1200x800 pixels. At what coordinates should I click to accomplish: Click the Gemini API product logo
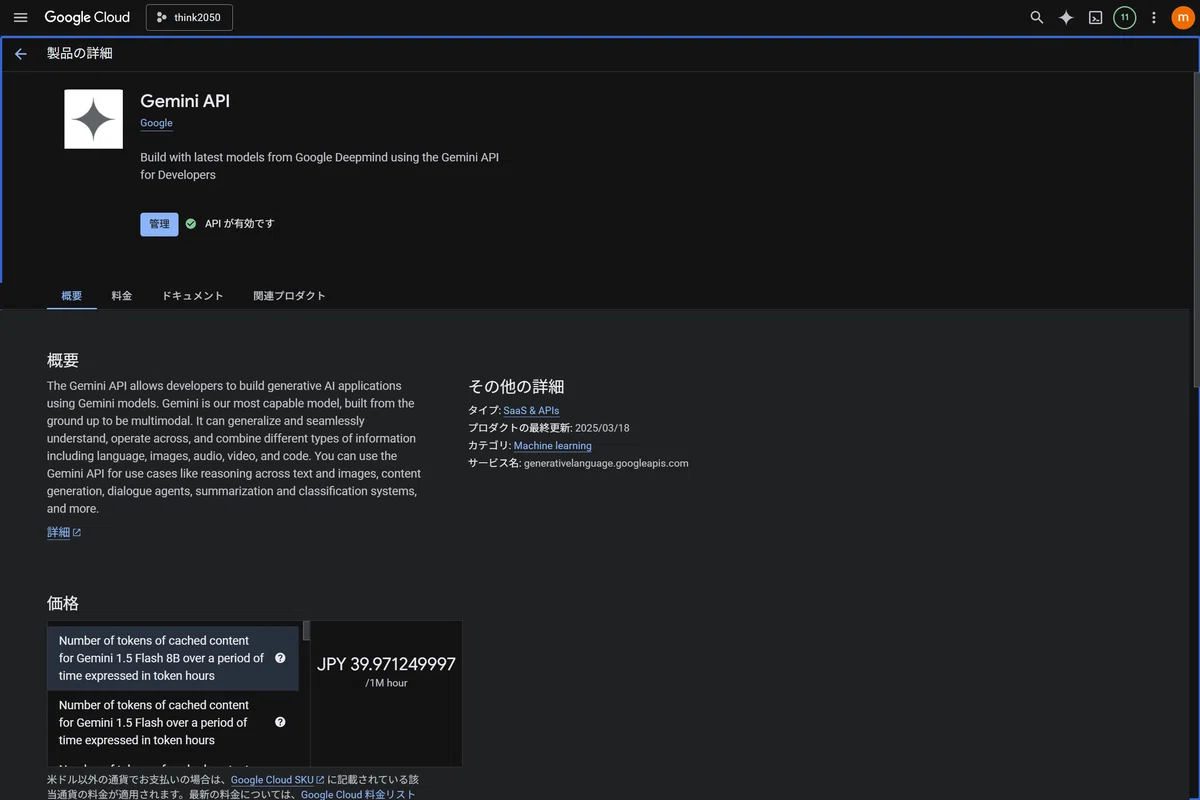(x=94, y=119)
